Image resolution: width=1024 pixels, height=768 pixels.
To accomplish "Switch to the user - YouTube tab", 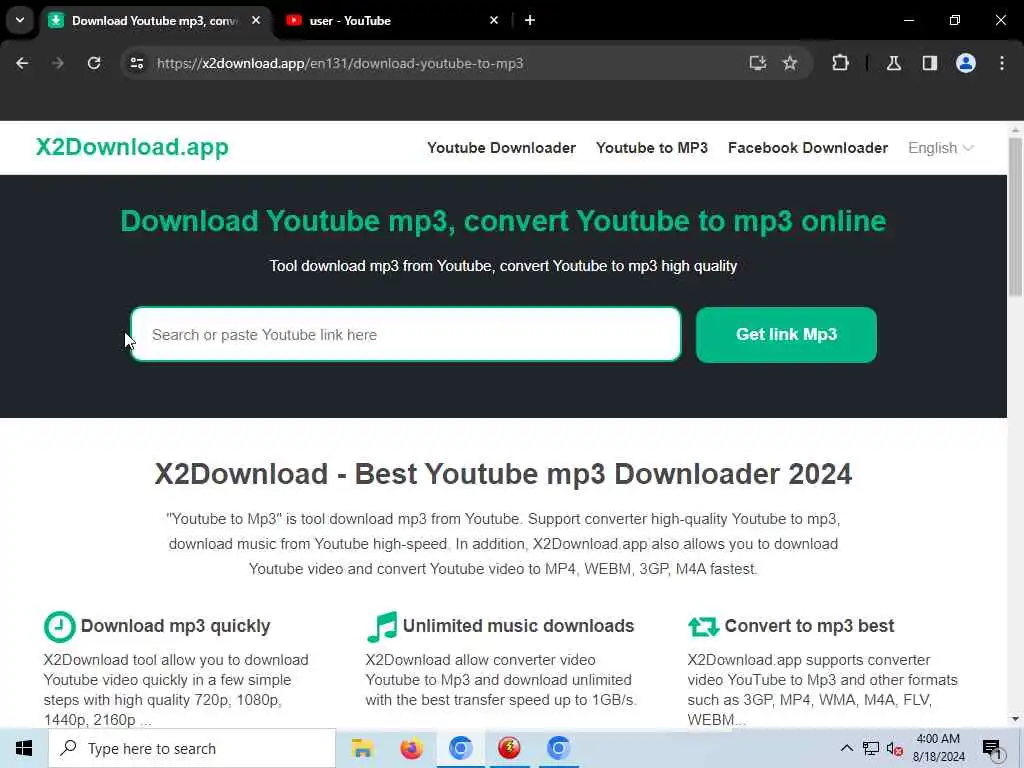I will tap(391, 21).
